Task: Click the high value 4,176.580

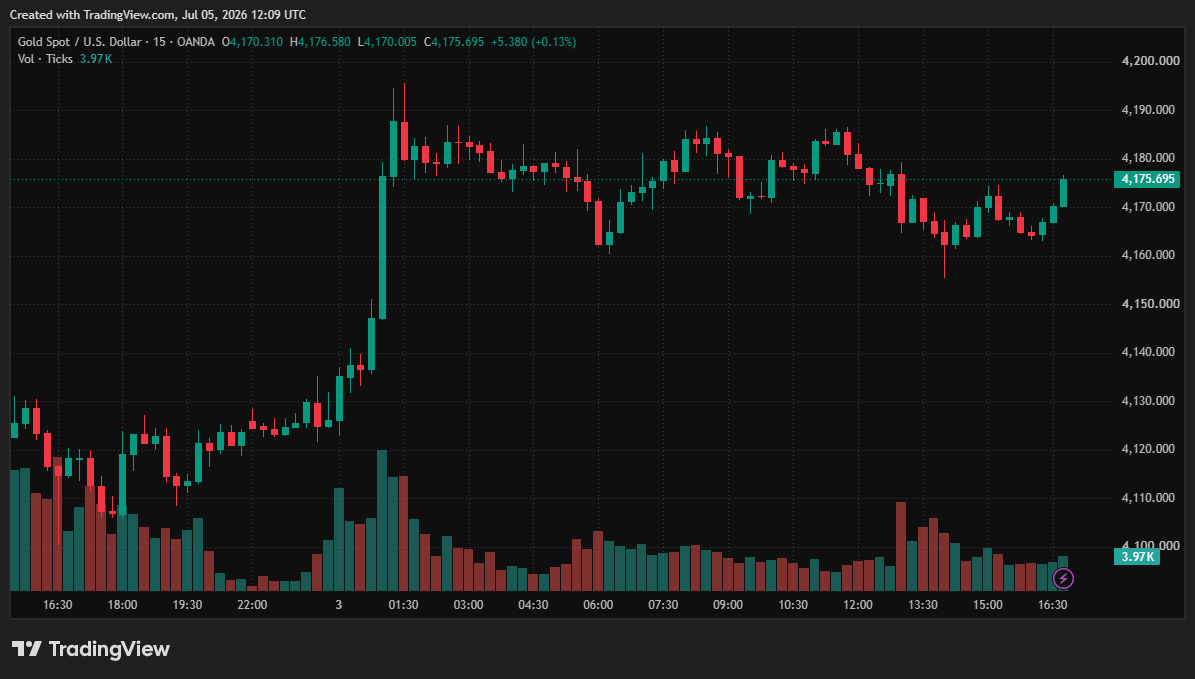Action: coord(324,42)
